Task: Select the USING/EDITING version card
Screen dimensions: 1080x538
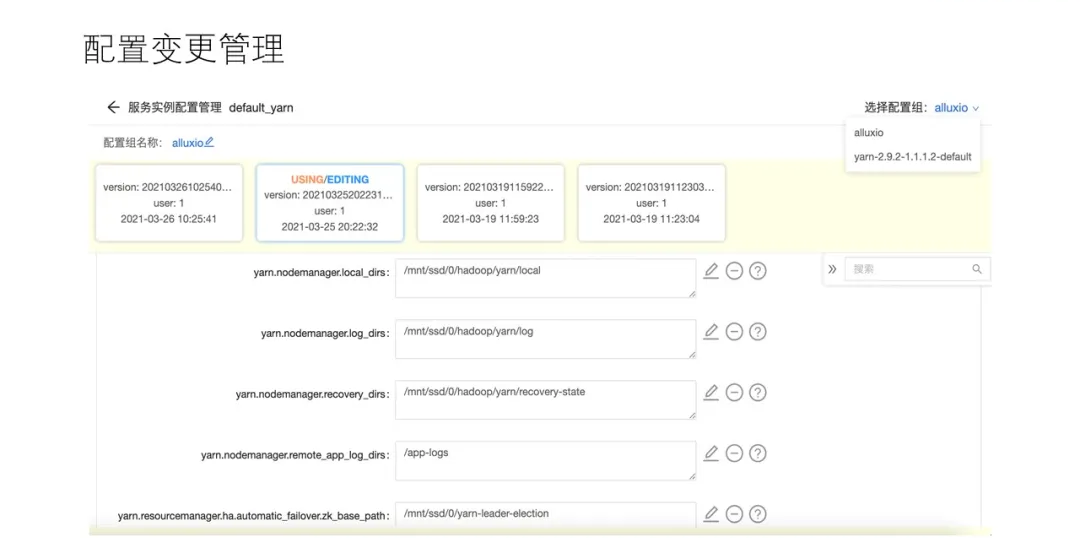Action: (x=329, y=203)
